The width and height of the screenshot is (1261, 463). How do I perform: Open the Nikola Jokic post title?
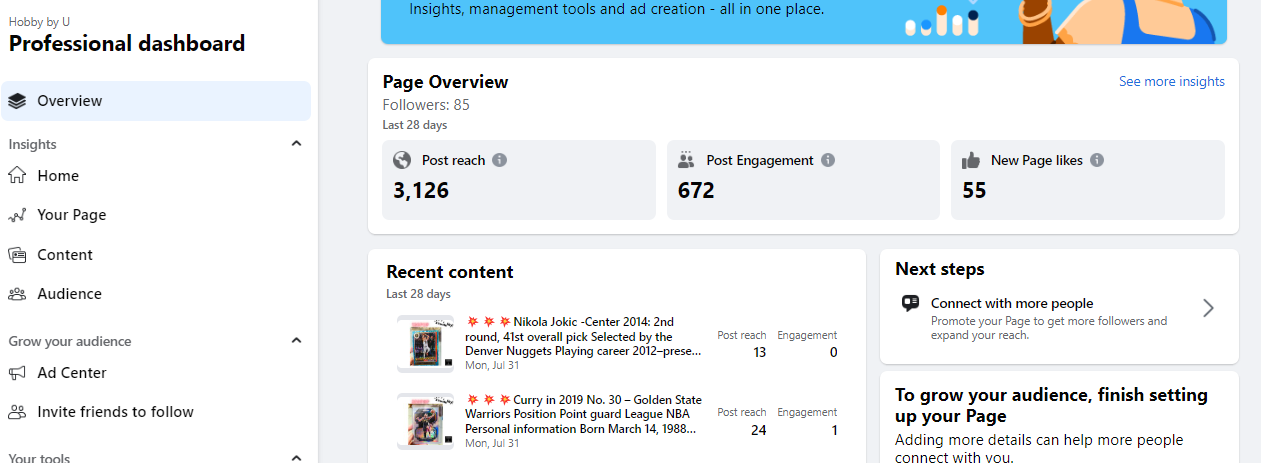[x=585, y=336]
